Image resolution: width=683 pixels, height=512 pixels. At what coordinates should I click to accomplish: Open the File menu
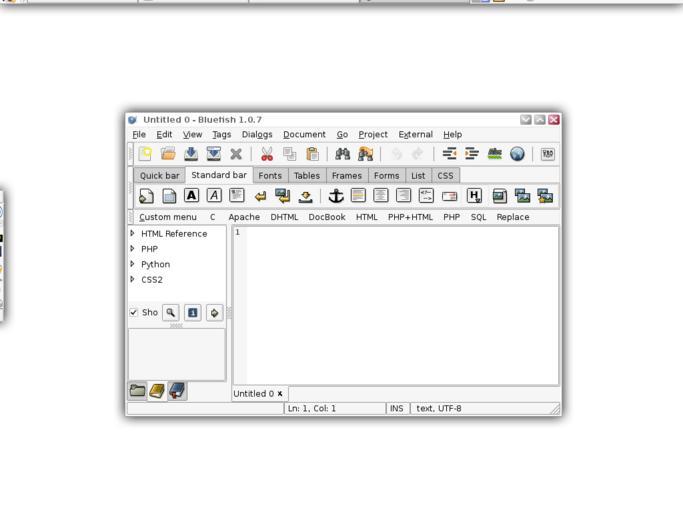[x=139, y=135]
